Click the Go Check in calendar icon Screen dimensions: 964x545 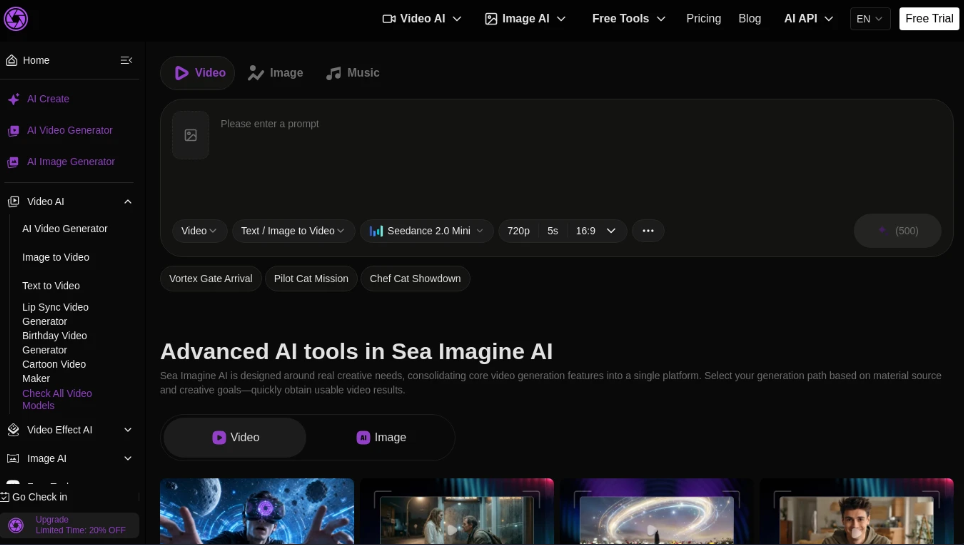[5, 497]
